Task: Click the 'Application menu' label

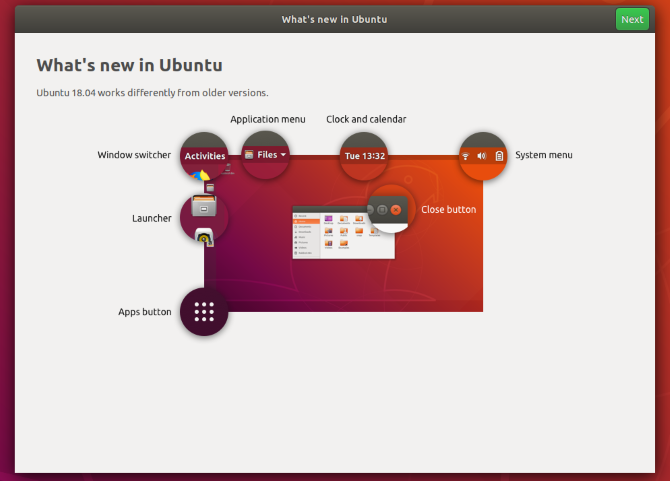Action: pos(268,119)
